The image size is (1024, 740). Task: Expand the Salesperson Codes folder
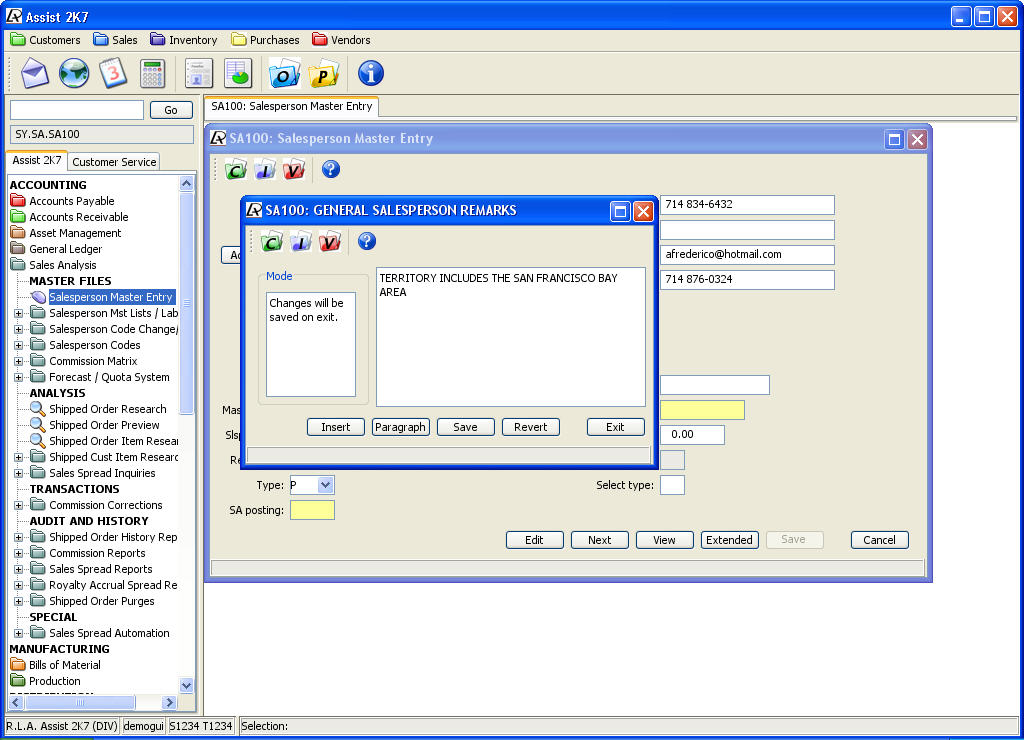pos(18,345)
